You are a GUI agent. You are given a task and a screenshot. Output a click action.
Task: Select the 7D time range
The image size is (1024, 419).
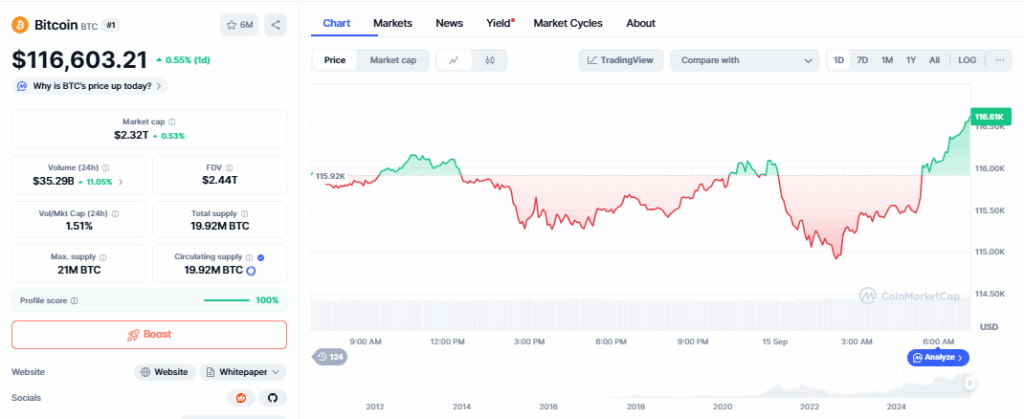pos(862,60)
